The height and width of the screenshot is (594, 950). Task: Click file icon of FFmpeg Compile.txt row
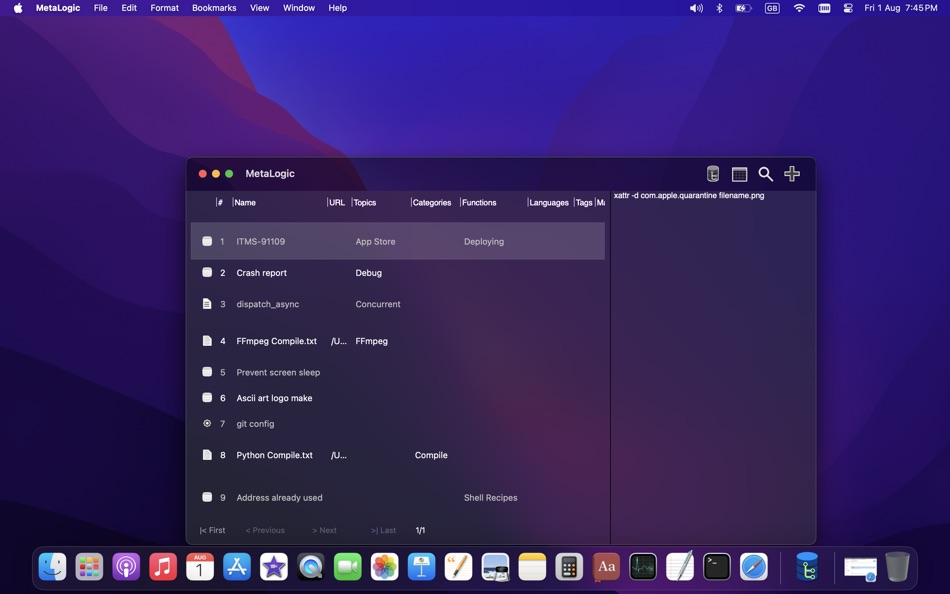207,341
